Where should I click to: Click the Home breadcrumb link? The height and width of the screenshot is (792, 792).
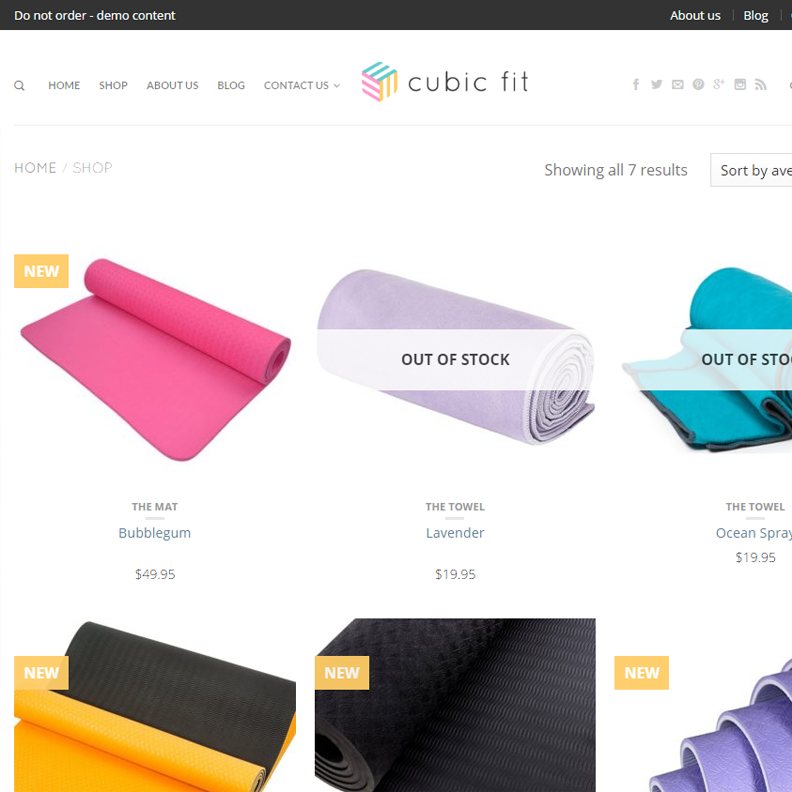pos(35,168)
